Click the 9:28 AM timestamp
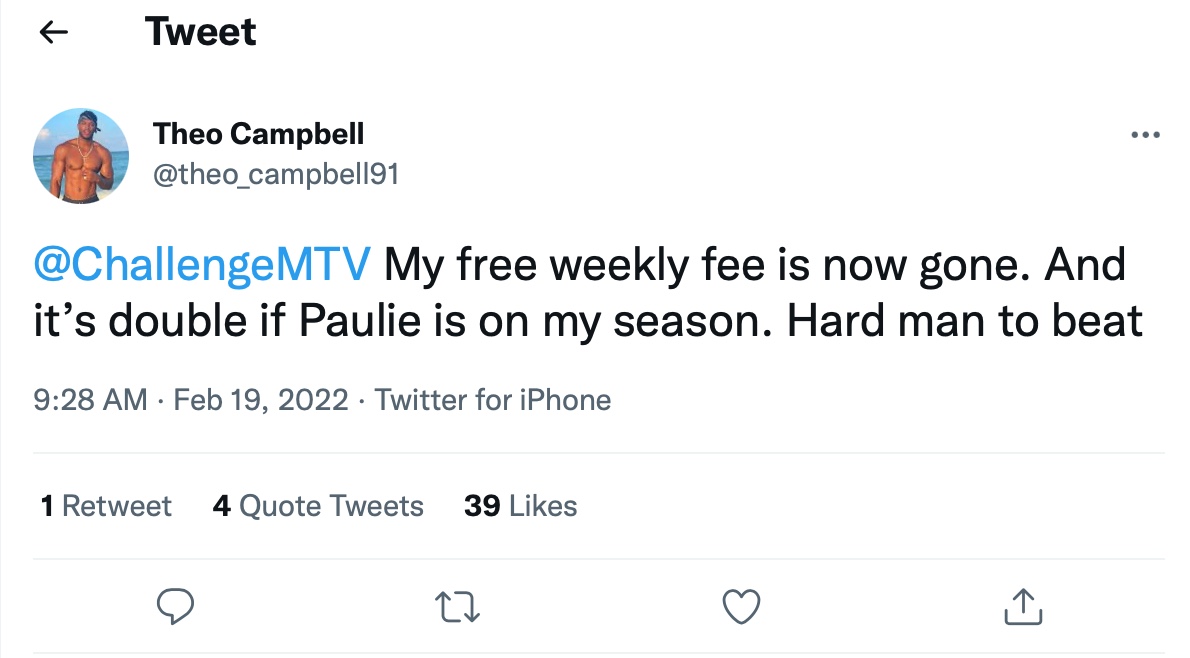Screen dimensions: 1190x658 (x=90, y=400)
